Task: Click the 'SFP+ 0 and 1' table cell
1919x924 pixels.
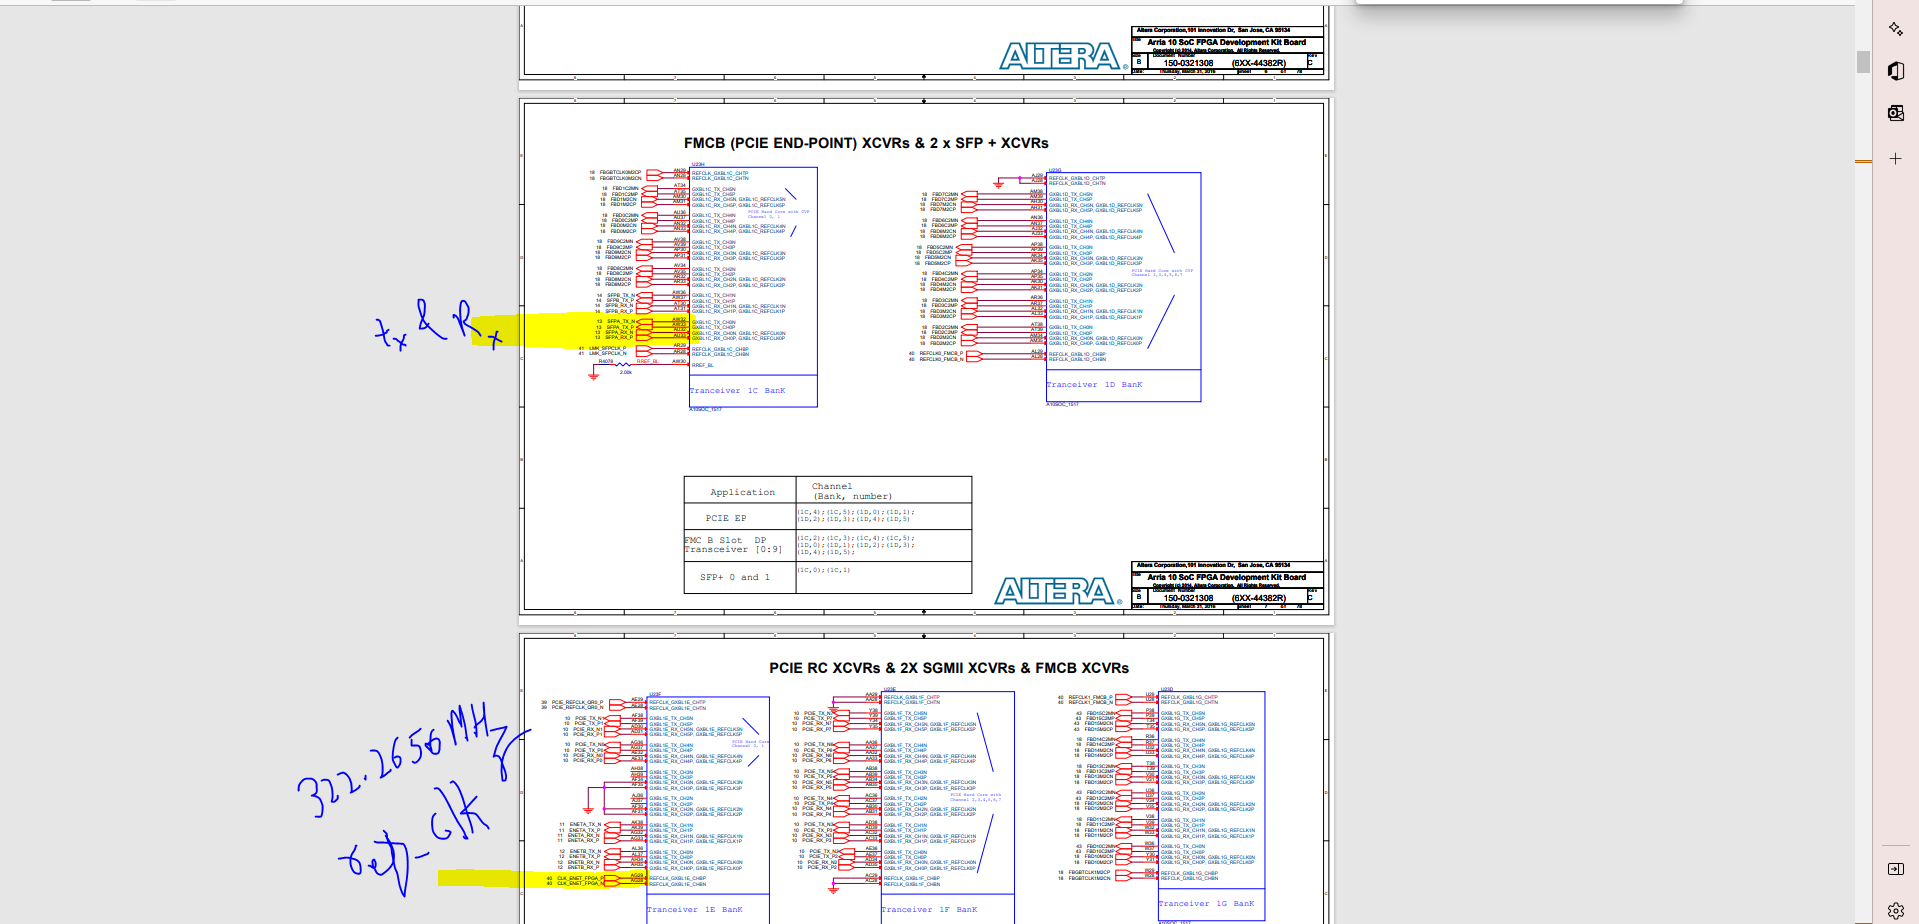Action: [741, 577]
